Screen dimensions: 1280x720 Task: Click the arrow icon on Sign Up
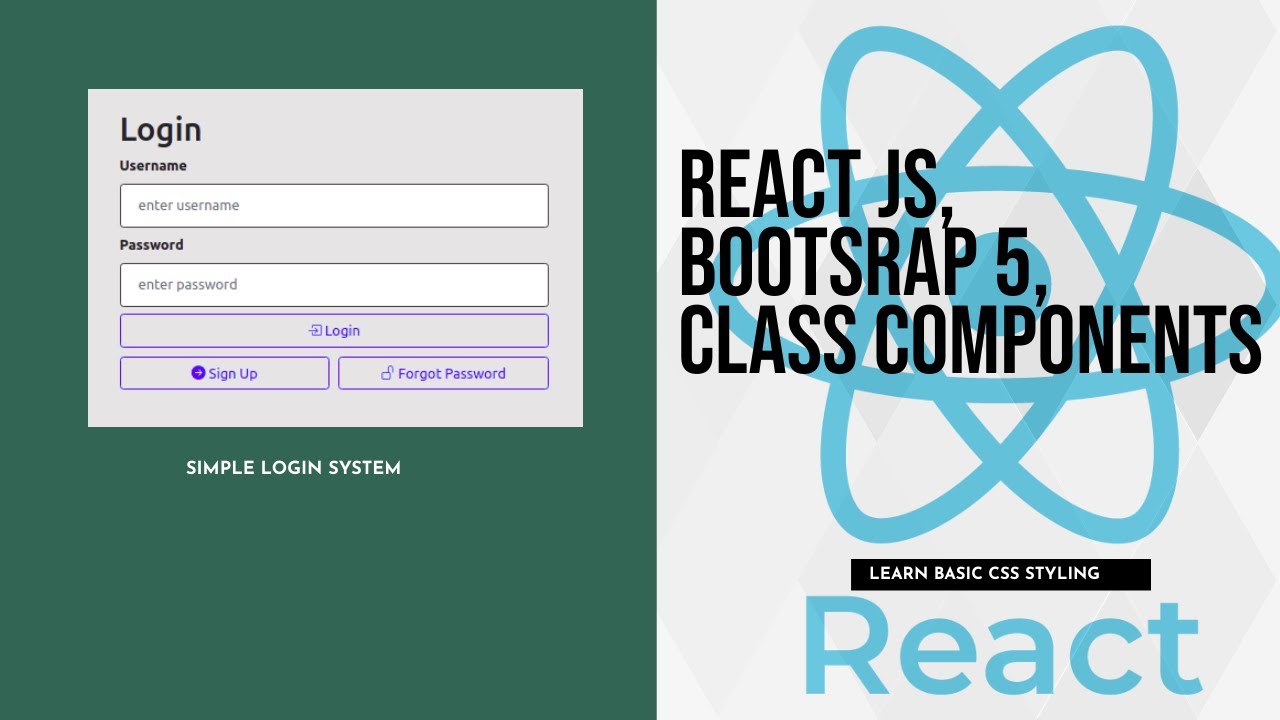coord(198,373)
